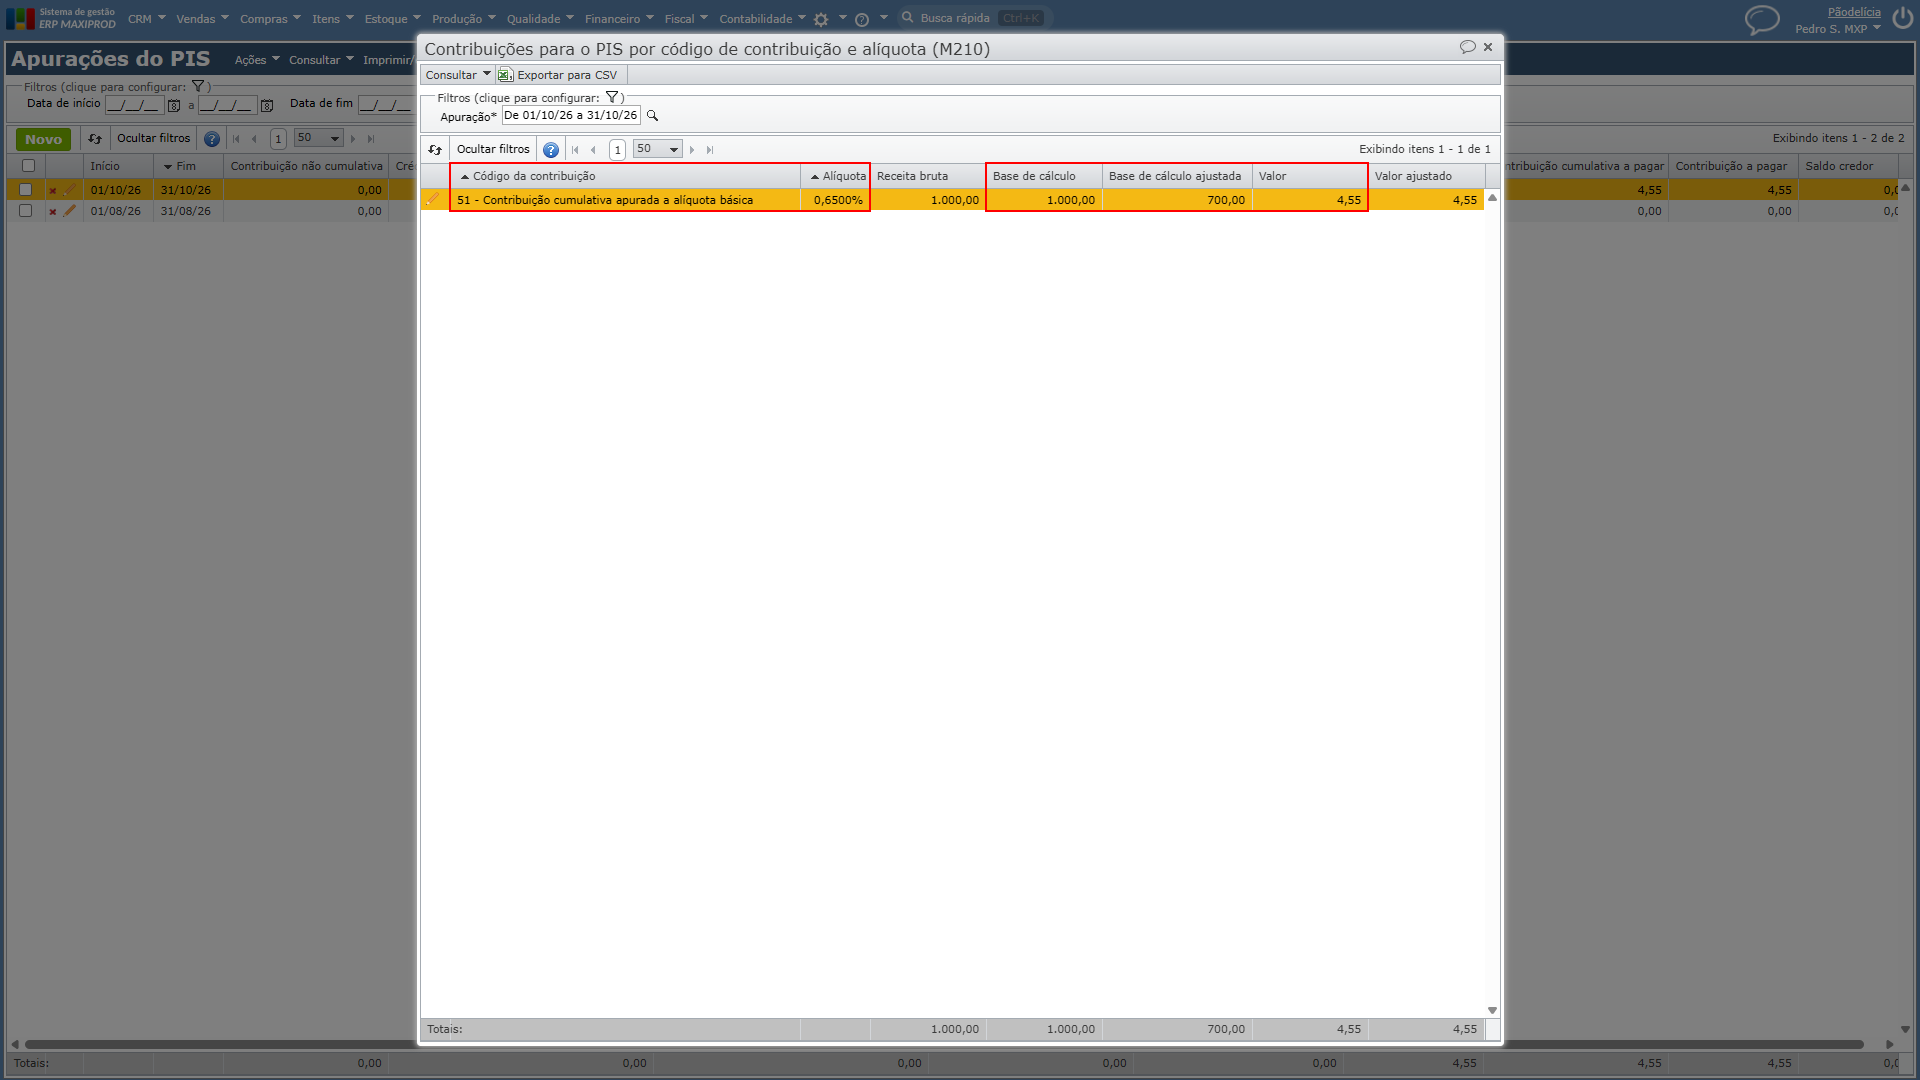Open the Vendas menu
The width and height of the screenshot is (1920, 1080).
202,19
